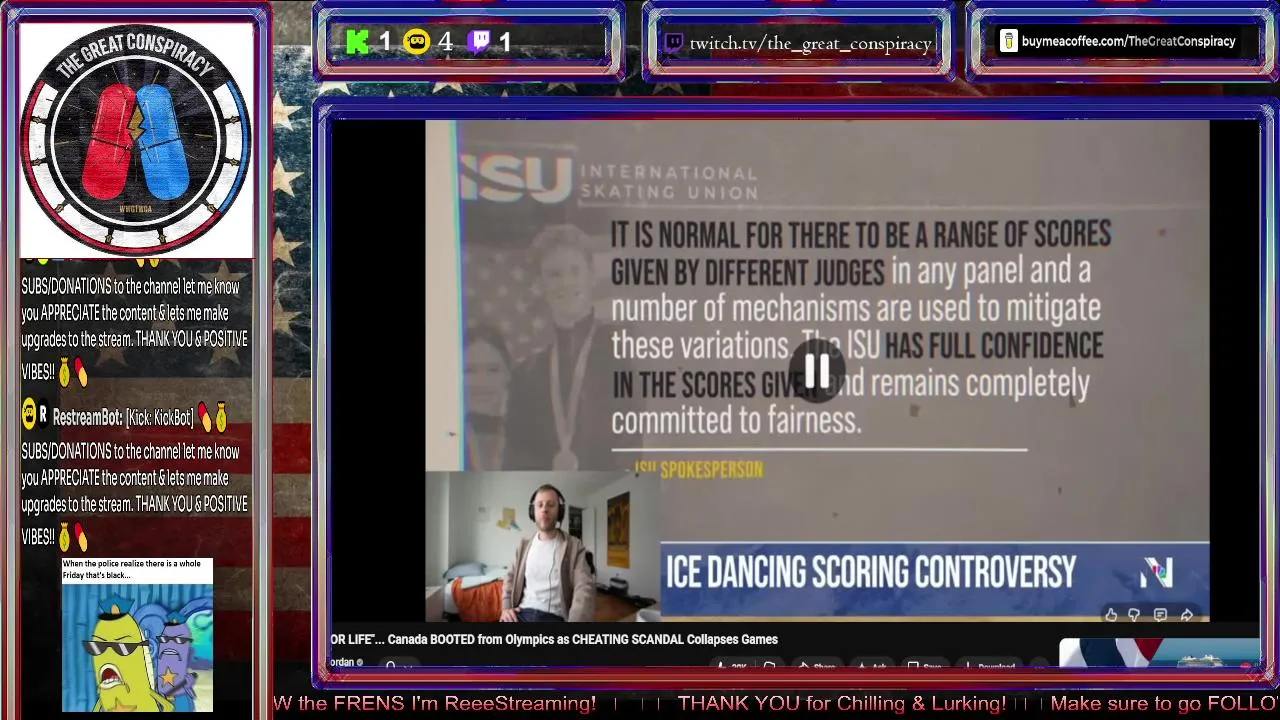Click the [Kick: KickBot] label in chat

pos(159,418)
